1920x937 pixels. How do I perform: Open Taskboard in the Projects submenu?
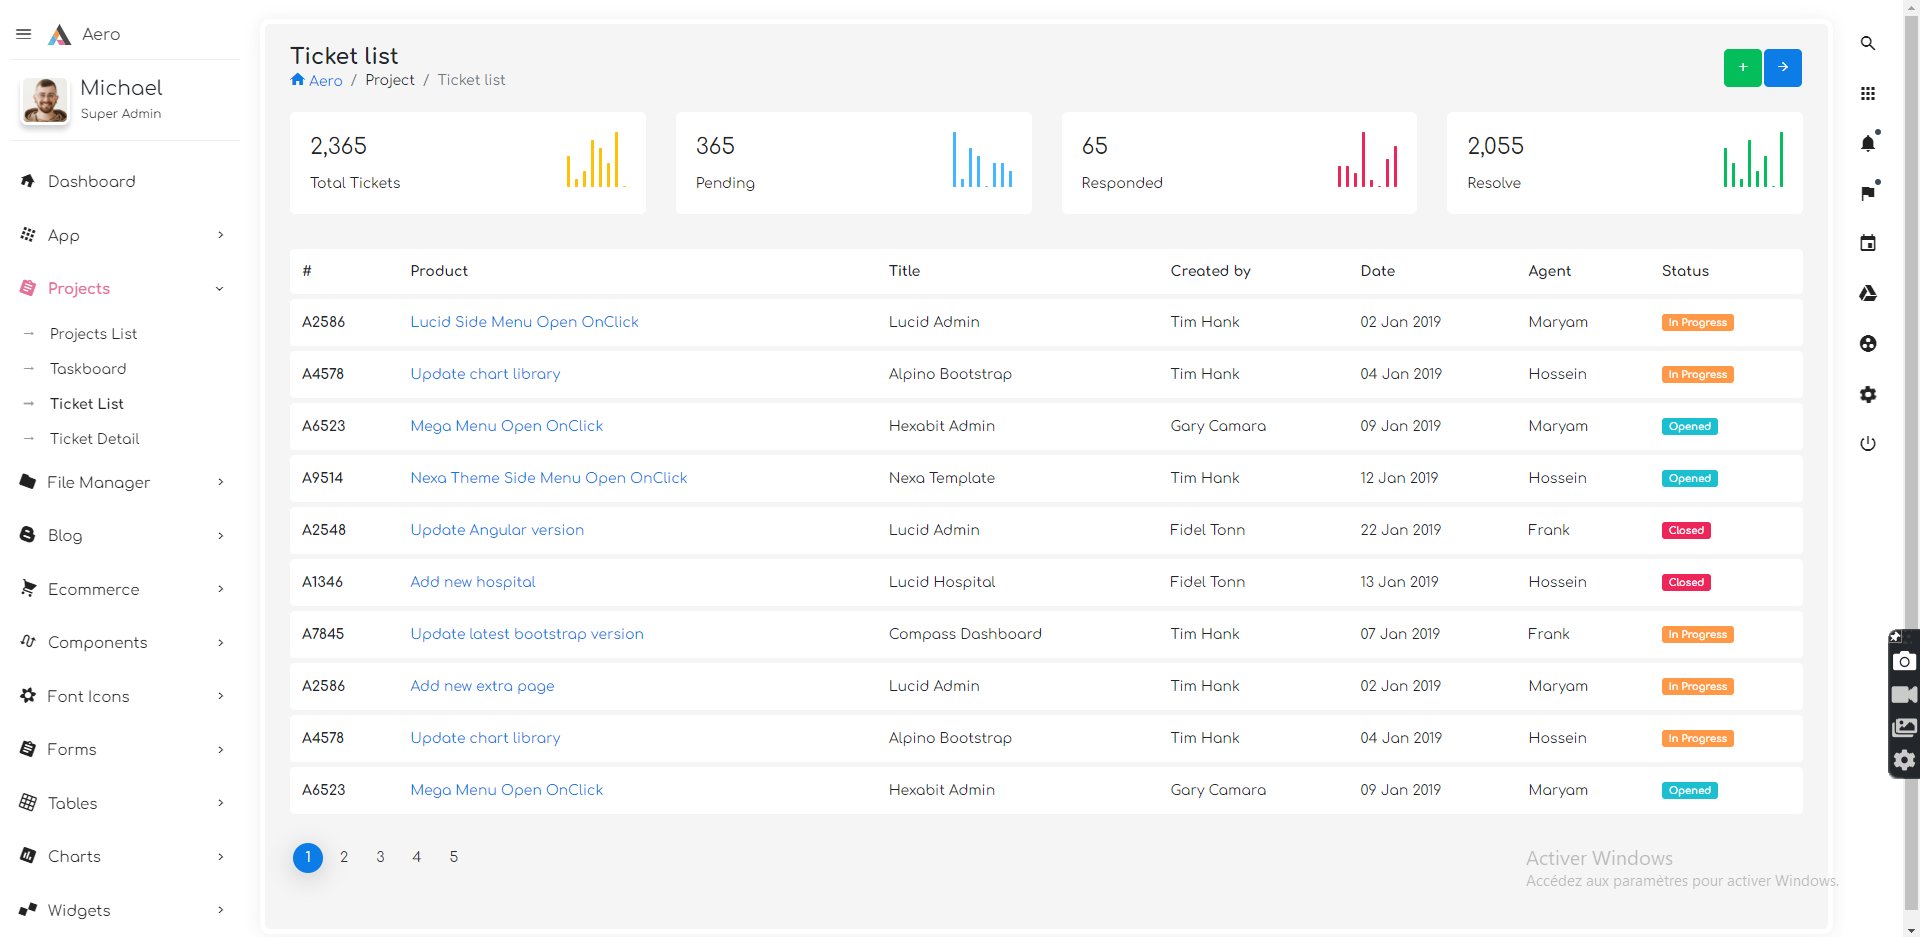coord(88,369)
